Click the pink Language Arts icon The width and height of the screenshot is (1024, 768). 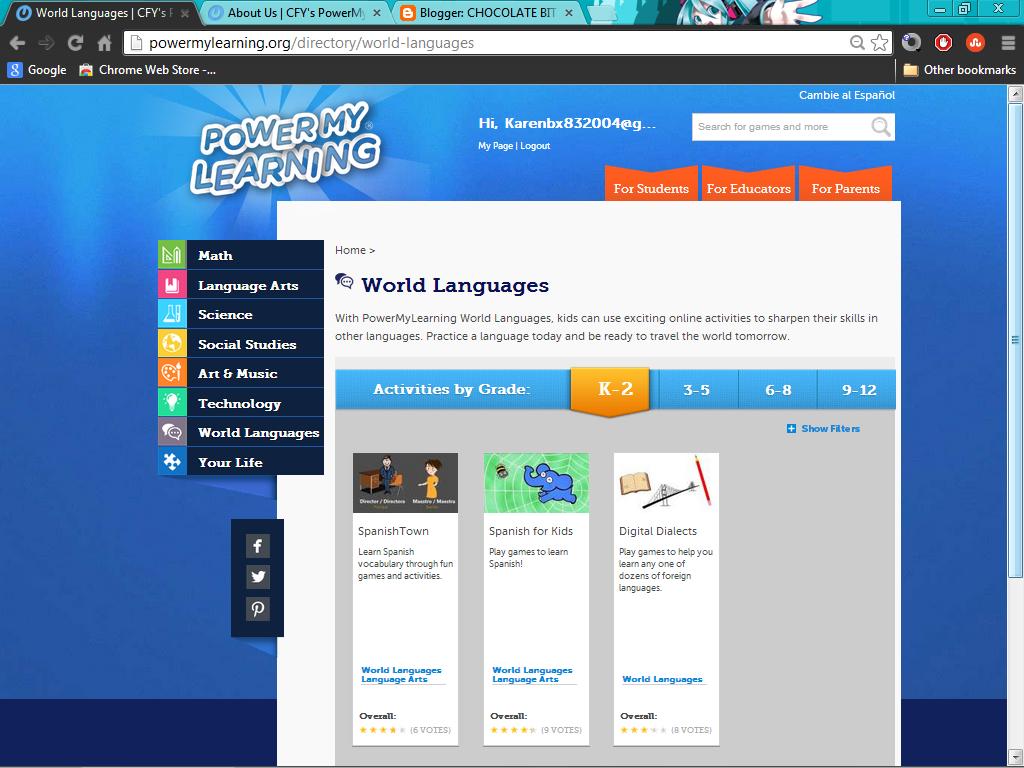click(172, 285)
